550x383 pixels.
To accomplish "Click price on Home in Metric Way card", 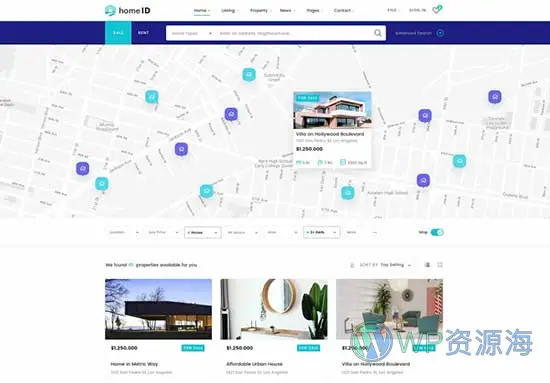I will pyautogui.click(x=124, y=348).
